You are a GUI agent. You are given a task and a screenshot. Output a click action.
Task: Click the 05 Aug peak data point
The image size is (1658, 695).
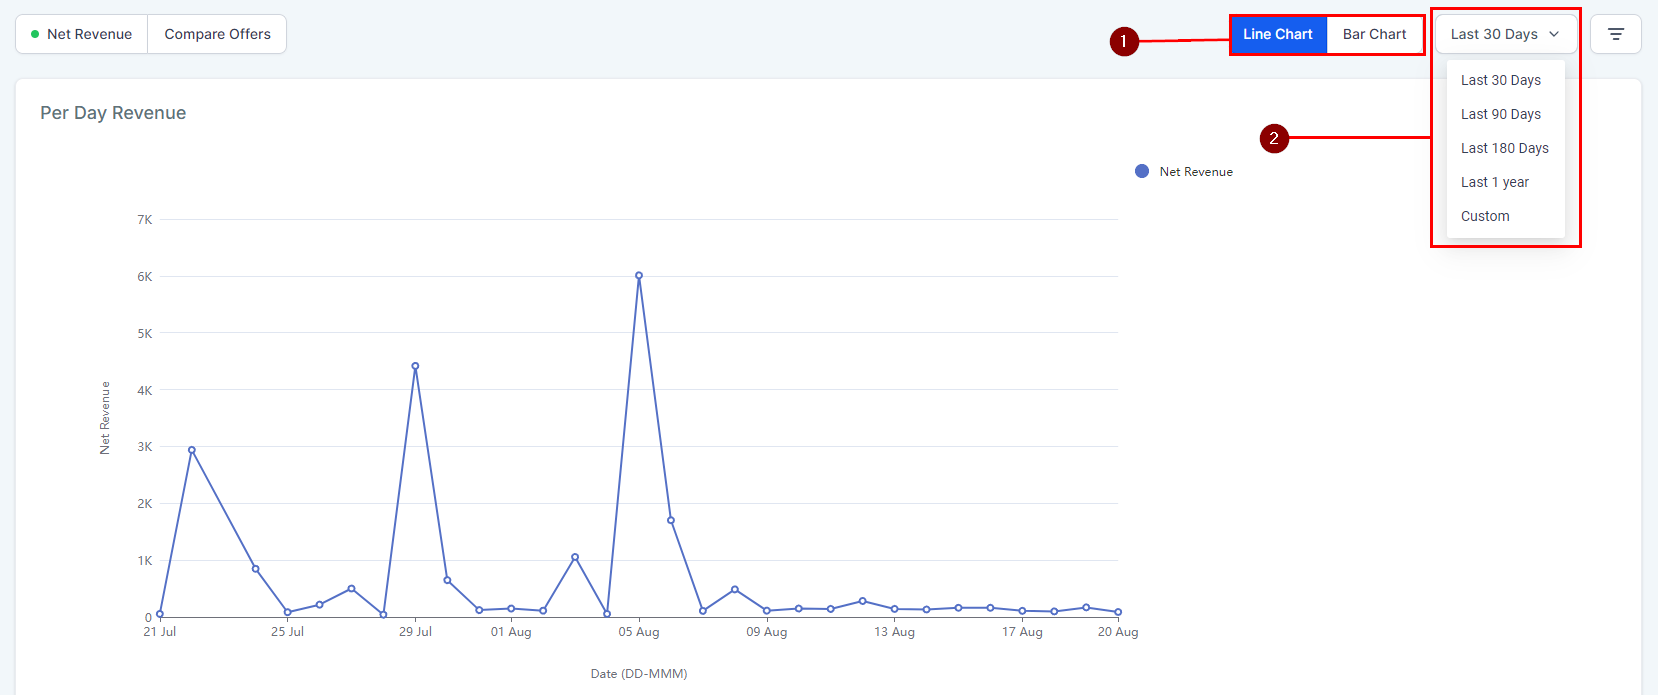[x=639, y=276]
